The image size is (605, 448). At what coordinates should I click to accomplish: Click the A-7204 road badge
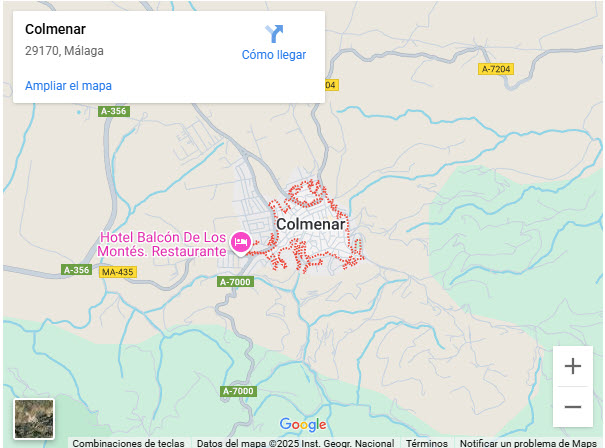496,69
